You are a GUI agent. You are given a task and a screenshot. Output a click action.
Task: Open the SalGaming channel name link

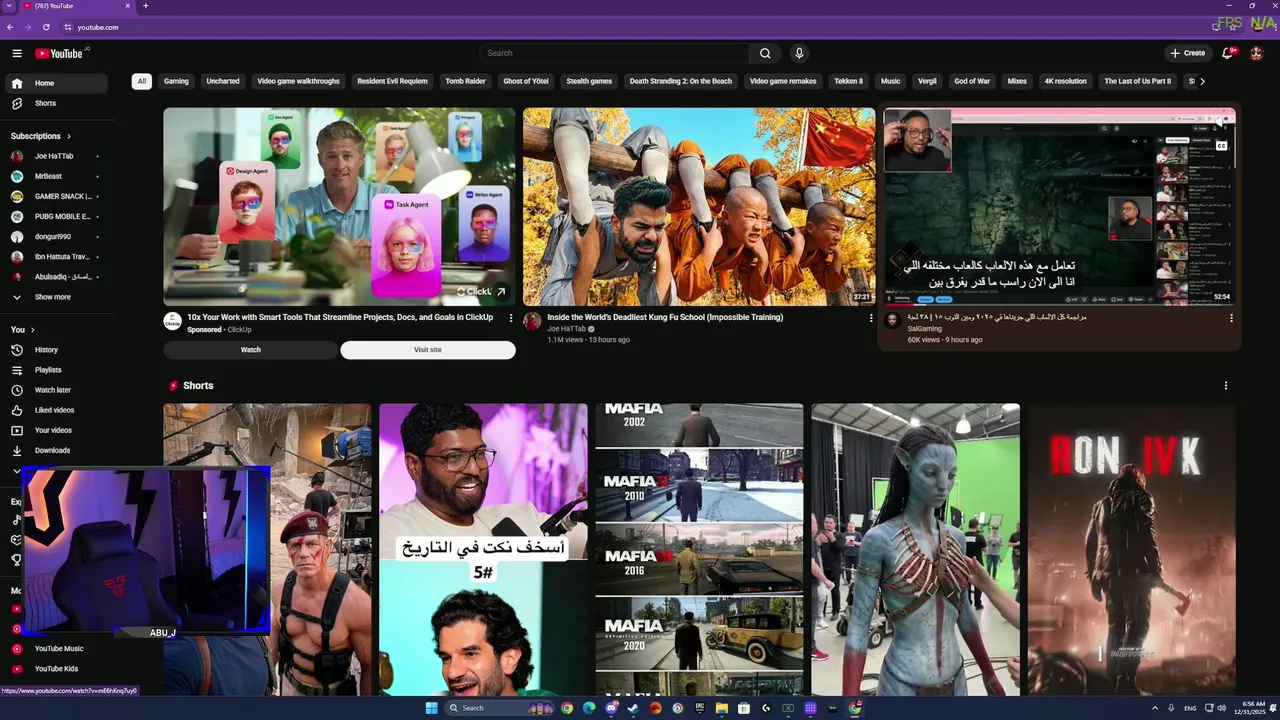[925, 328]
